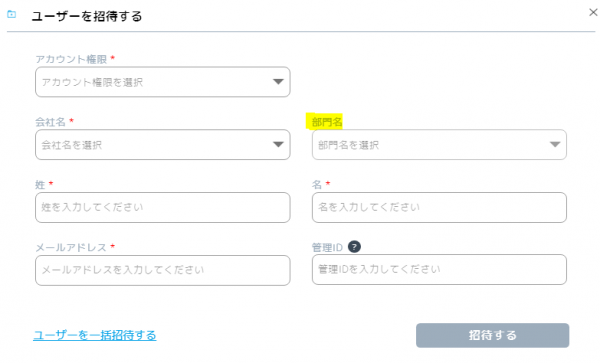This screenshot has height=363, width=600.
Task: Click into the 管理IDを入力してください field
Action: point(439,269)
